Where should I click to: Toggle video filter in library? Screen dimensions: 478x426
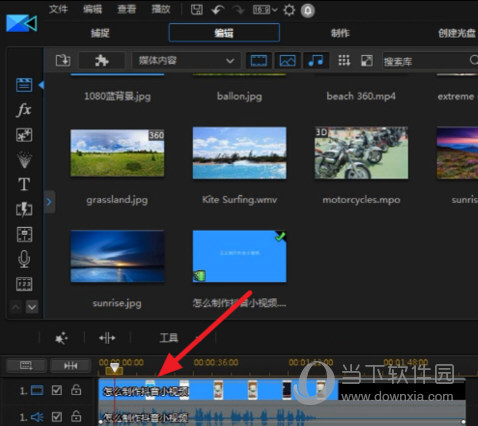point(259,61)
